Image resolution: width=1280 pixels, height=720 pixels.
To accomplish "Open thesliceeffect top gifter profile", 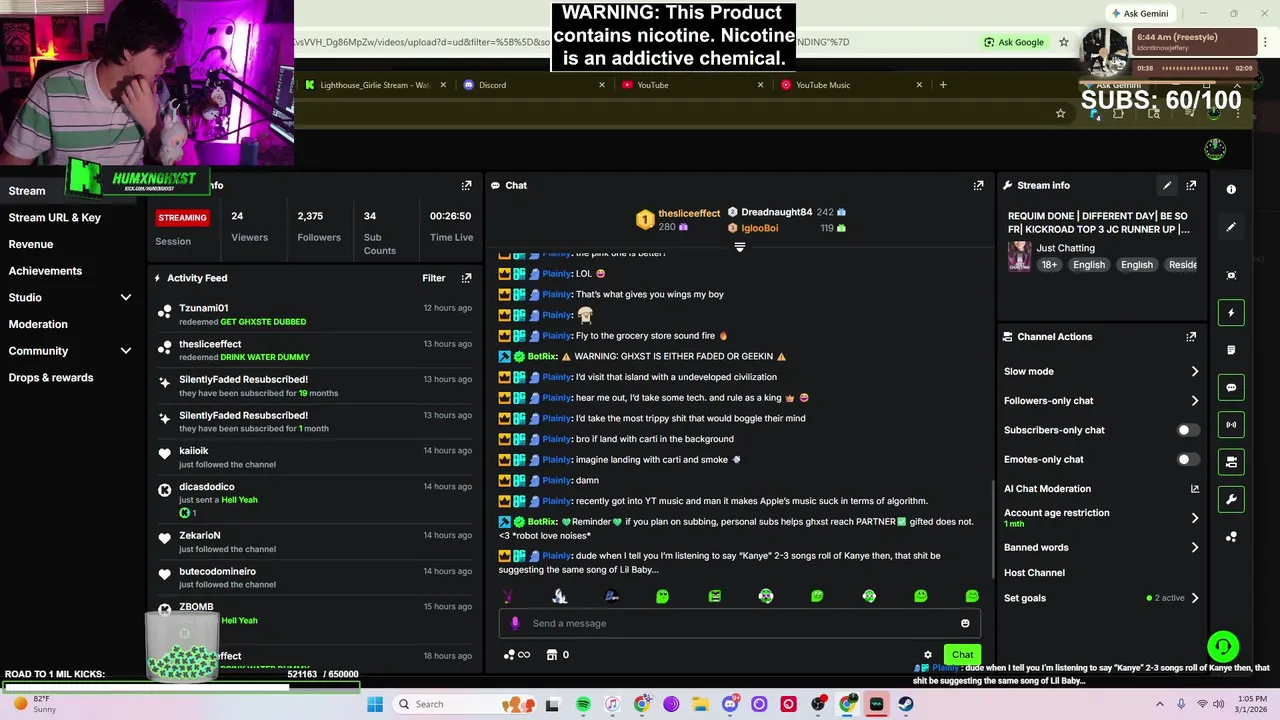I will [x=689, y=213].
